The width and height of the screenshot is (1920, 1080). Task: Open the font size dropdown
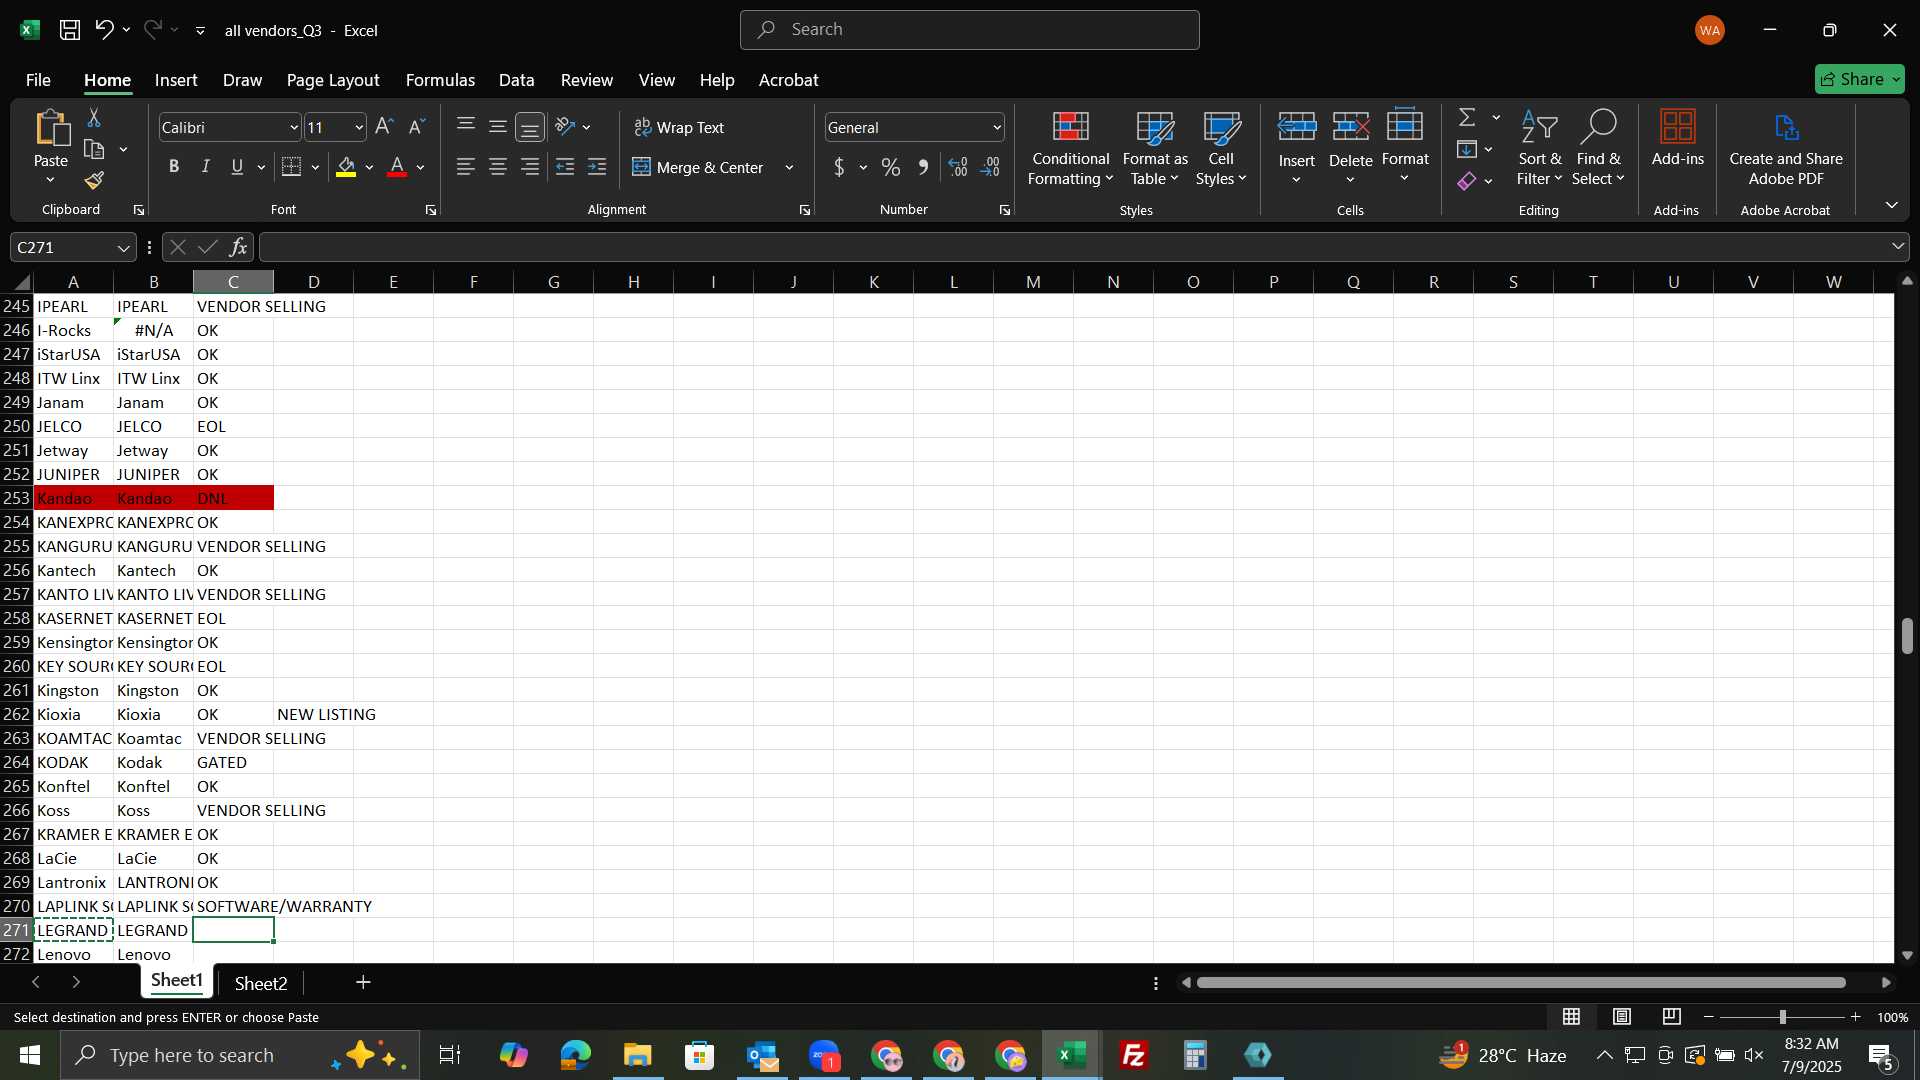pyautogui.click(x=359, y=128)
